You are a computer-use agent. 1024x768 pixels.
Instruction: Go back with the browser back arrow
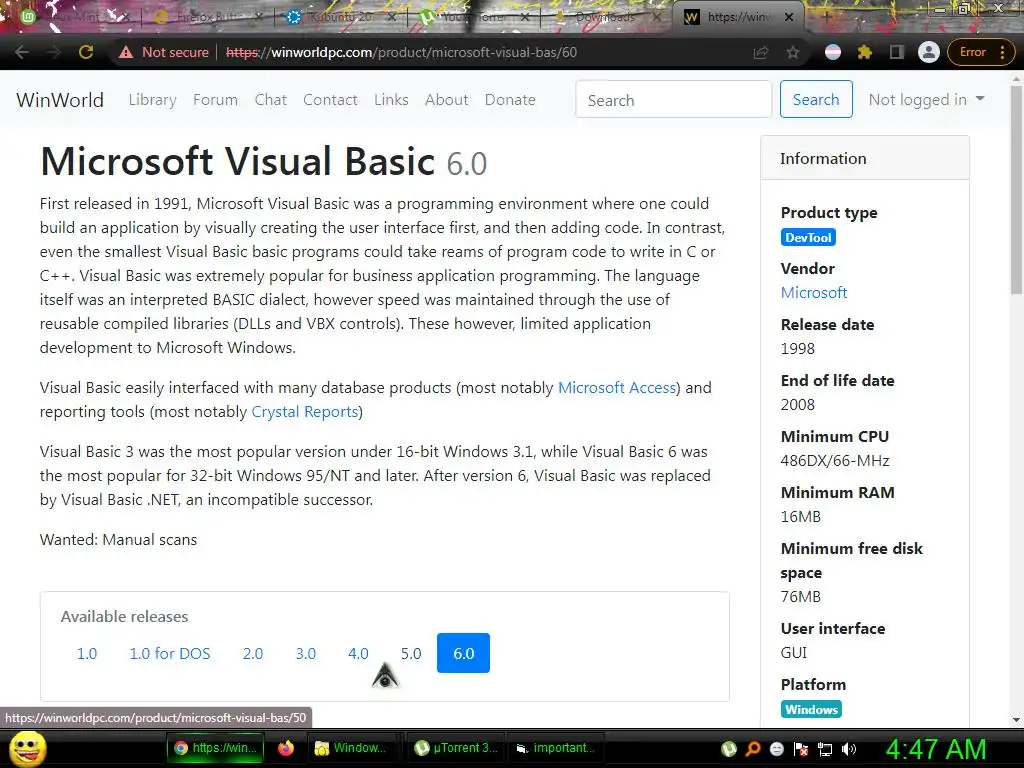coord(22,52)
